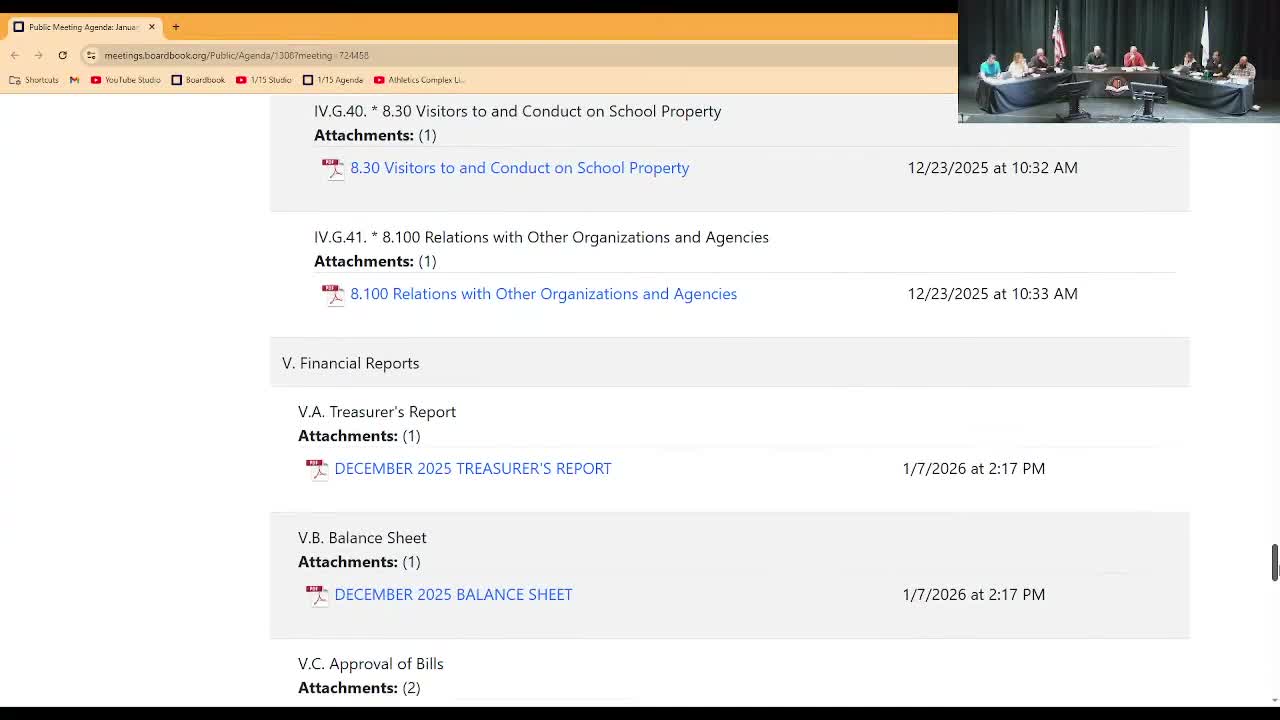Click PDF icon for 8.30 Visitors attachment
Image resolution: width=1280 pixels, height=720 pixels.
pyautogui.click(x=333, y=168)
